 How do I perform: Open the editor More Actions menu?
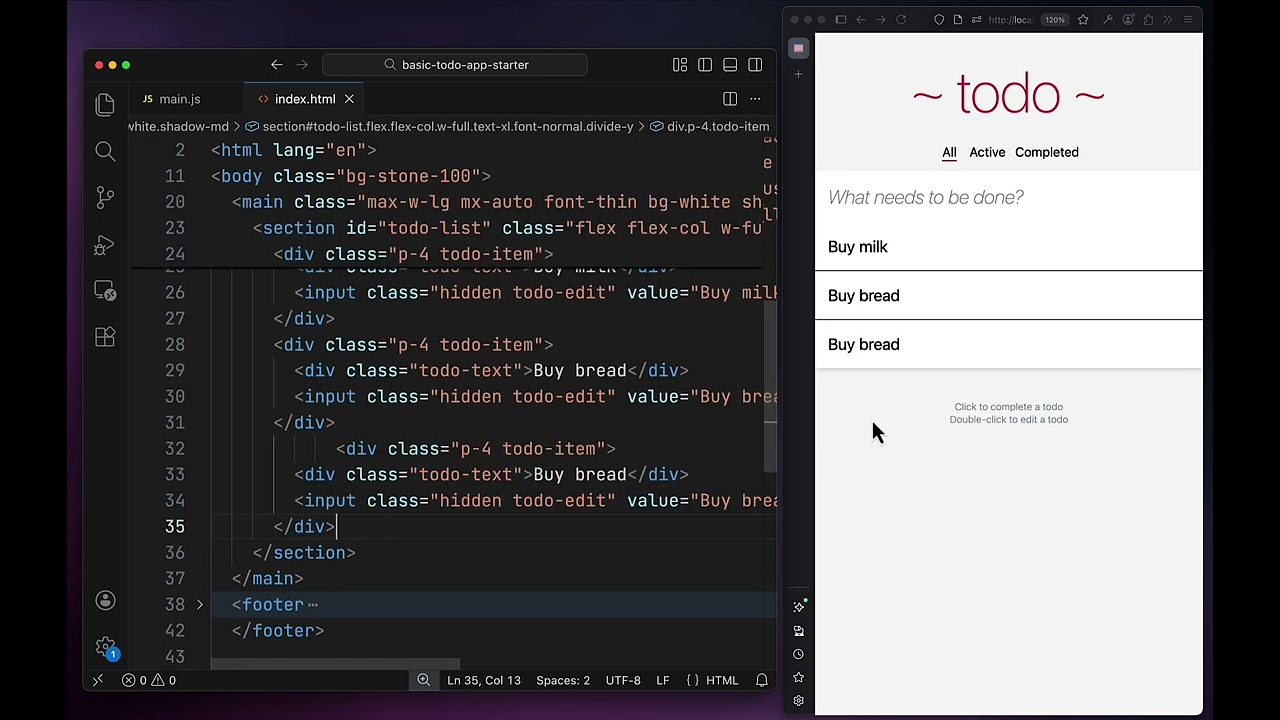coord(755,99)
